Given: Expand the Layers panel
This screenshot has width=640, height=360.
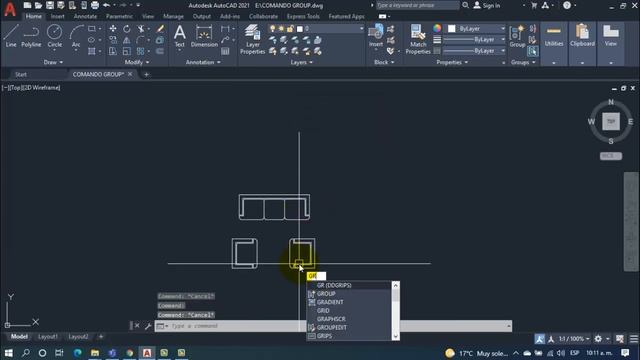Looking at the screenshot, I should pyautogui.click(x=301, y=62).
